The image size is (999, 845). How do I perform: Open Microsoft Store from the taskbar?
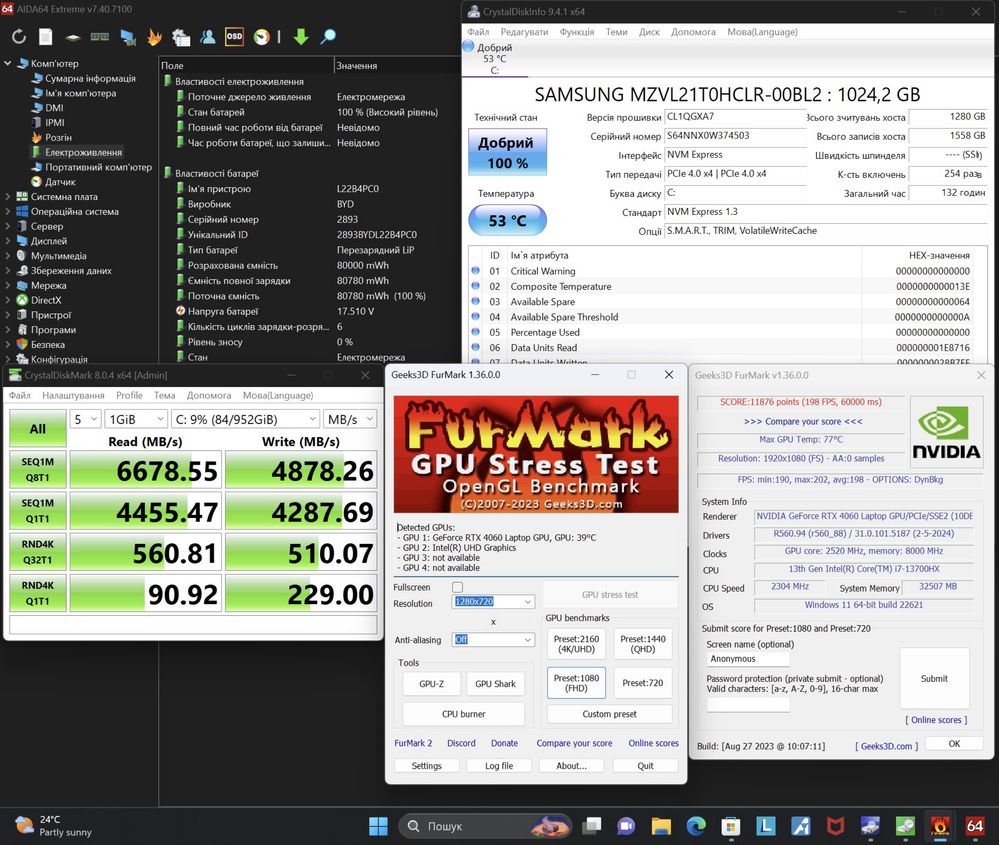pos(731,826)
